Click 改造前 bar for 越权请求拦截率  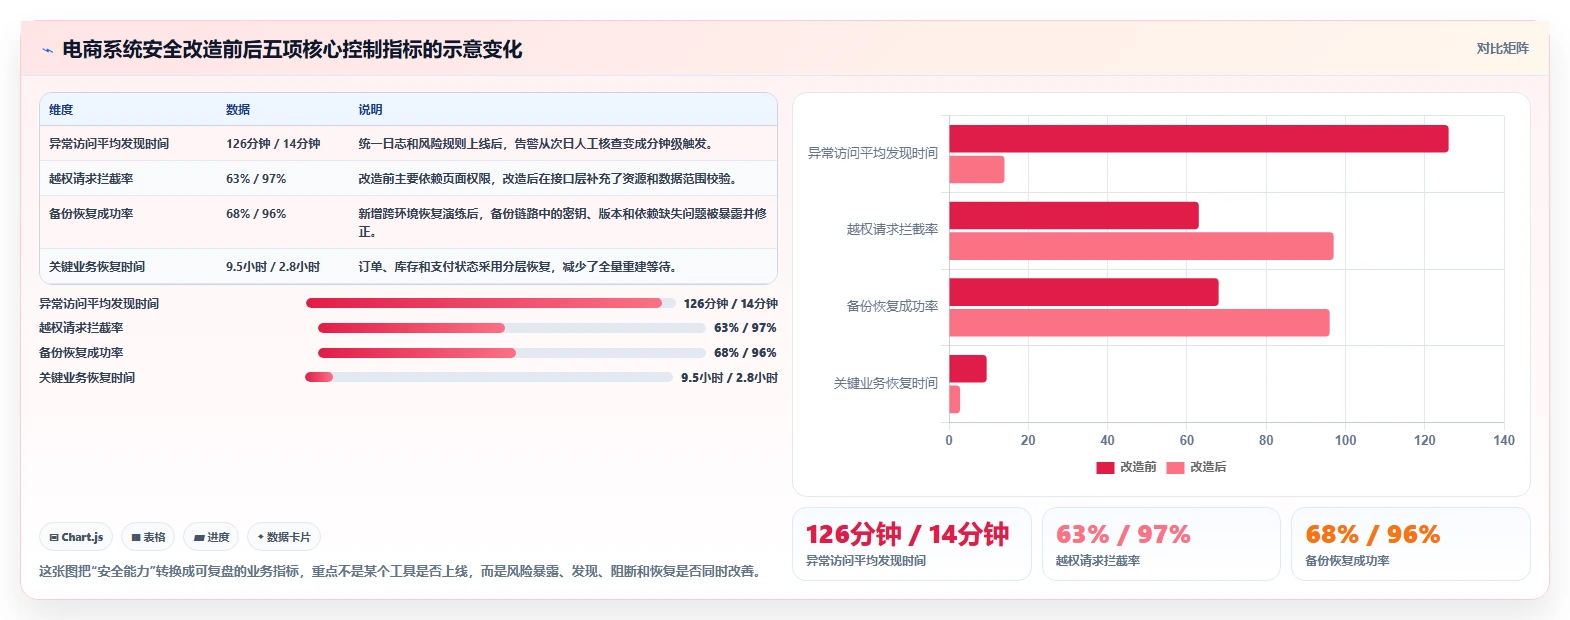(x=1074, y=216)
